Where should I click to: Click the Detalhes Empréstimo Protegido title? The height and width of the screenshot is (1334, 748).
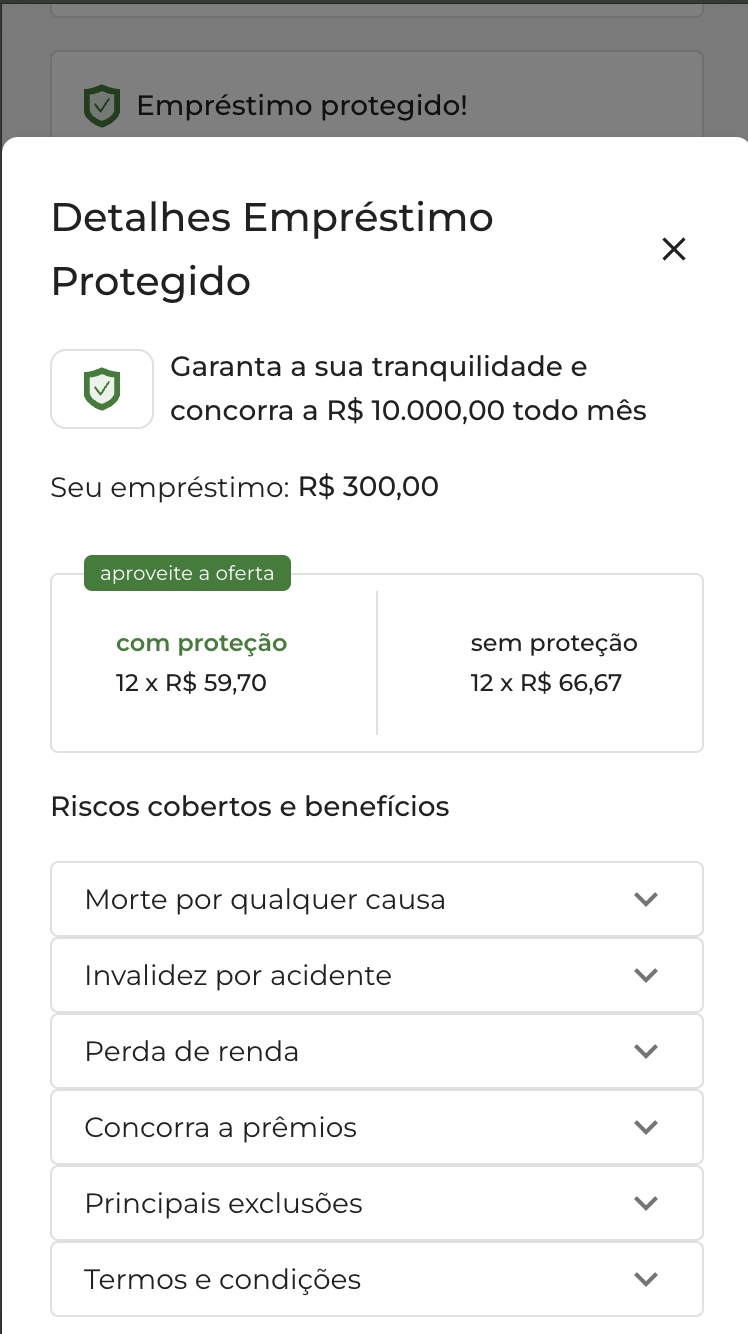[272, 249]
